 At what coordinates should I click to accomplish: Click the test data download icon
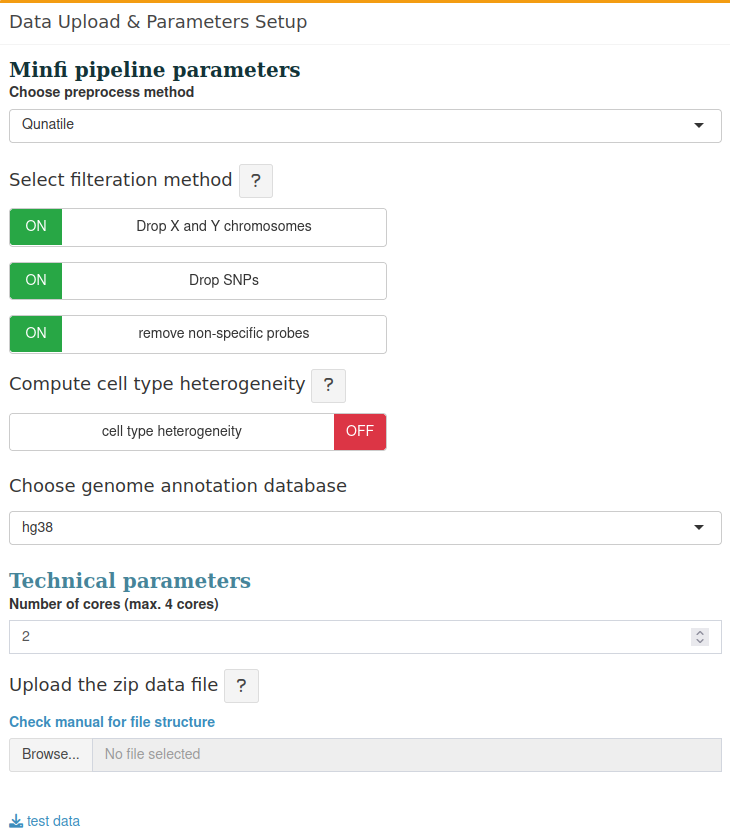click(x=16, y=821)
